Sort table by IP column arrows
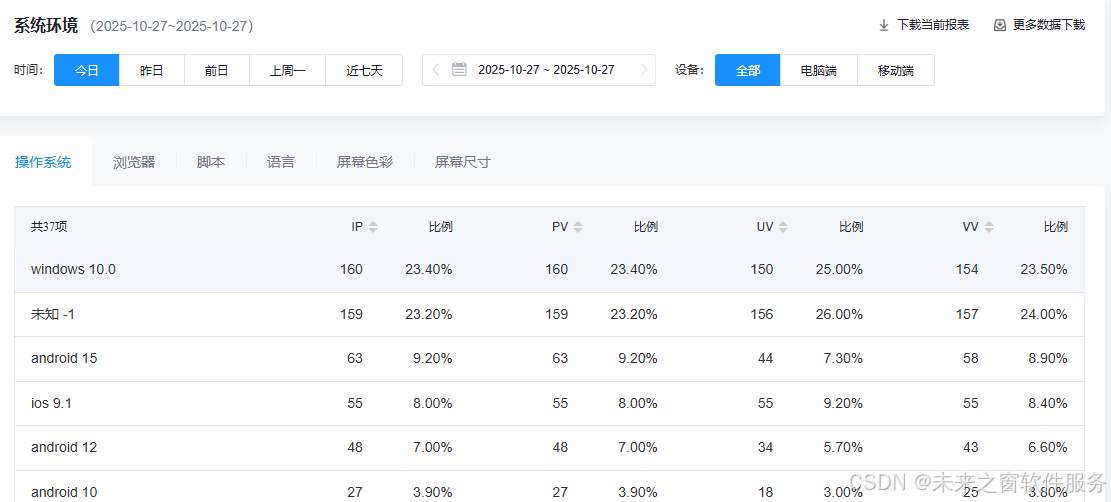 coord(373,228)
